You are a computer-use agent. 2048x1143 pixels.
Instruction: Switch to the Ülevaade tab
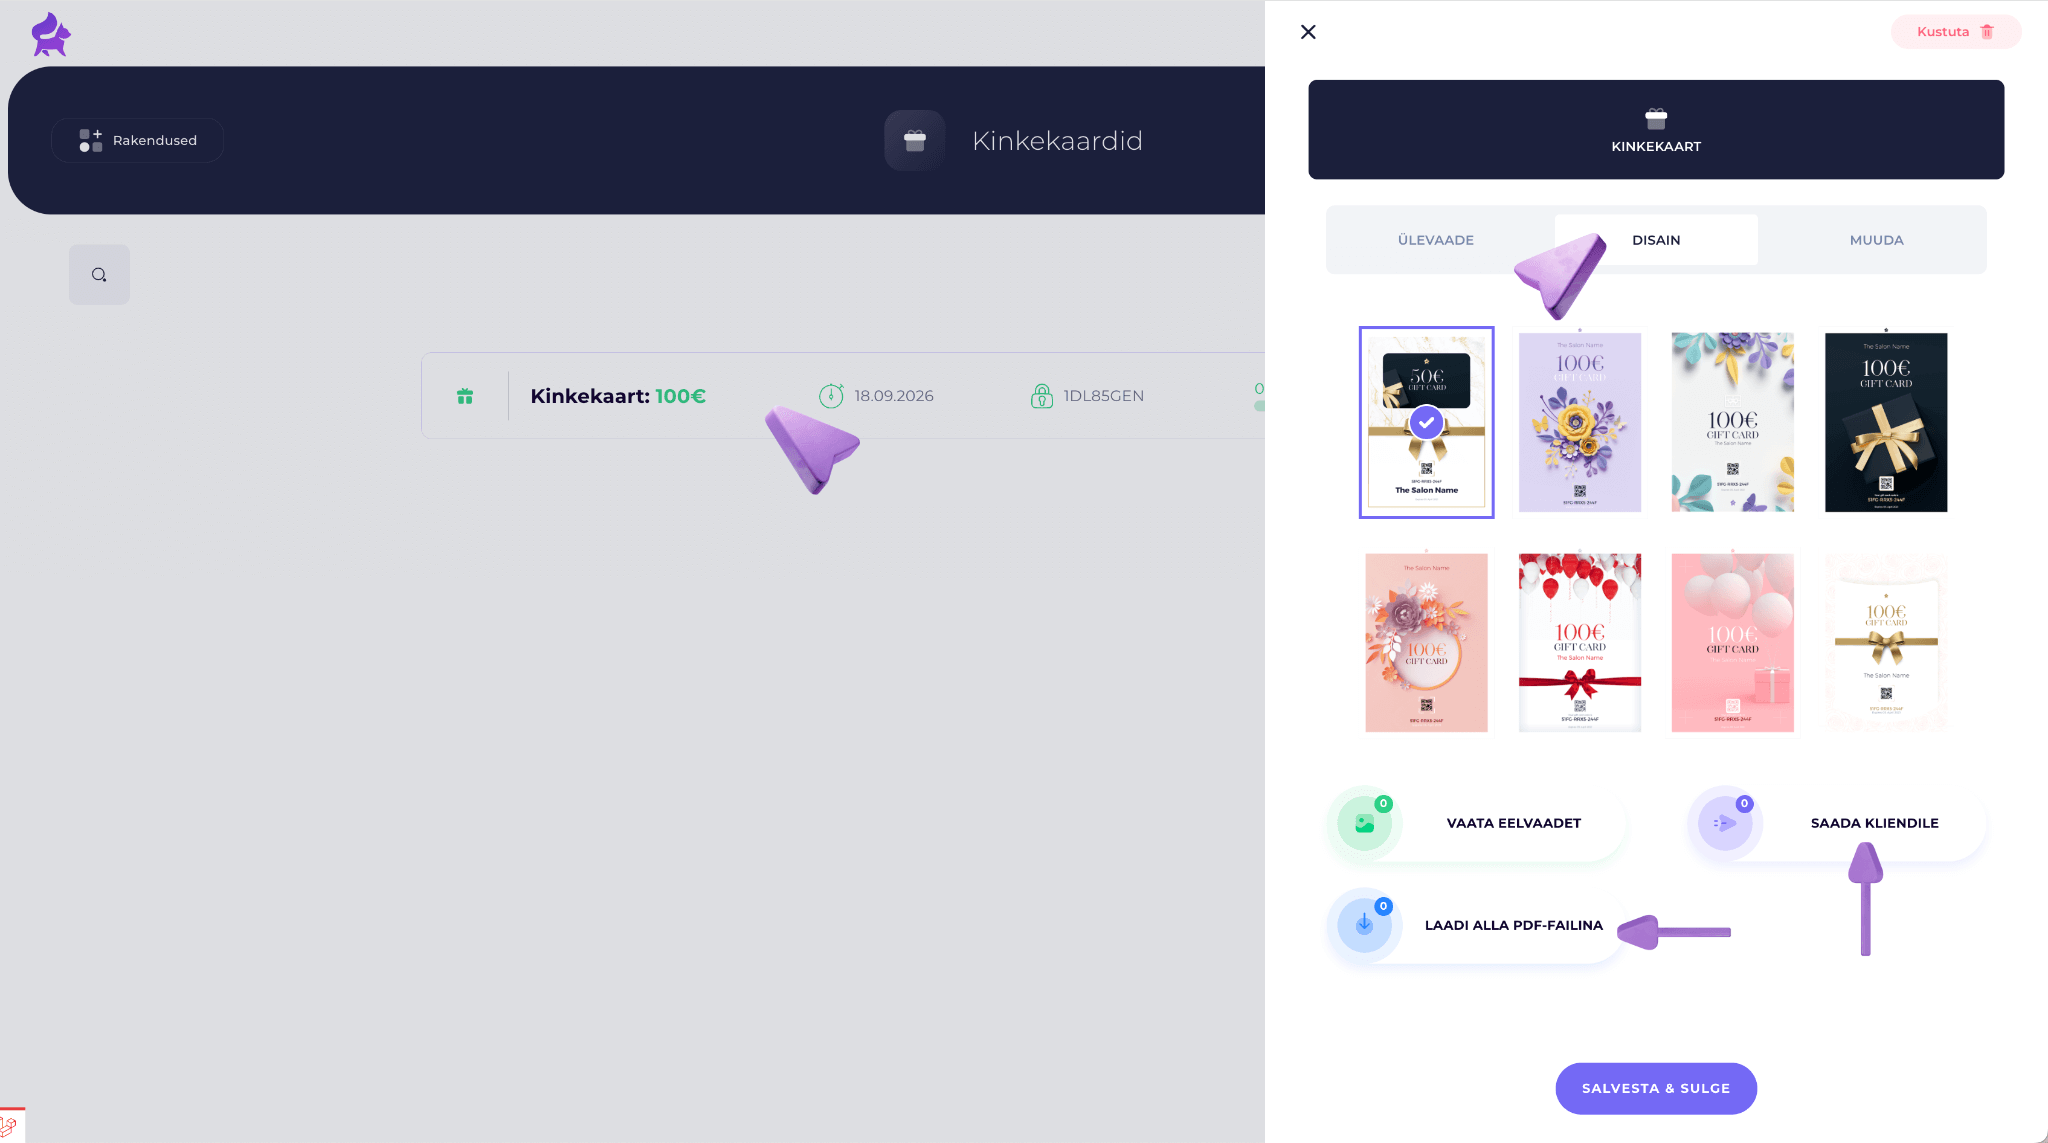(1435, 240)
